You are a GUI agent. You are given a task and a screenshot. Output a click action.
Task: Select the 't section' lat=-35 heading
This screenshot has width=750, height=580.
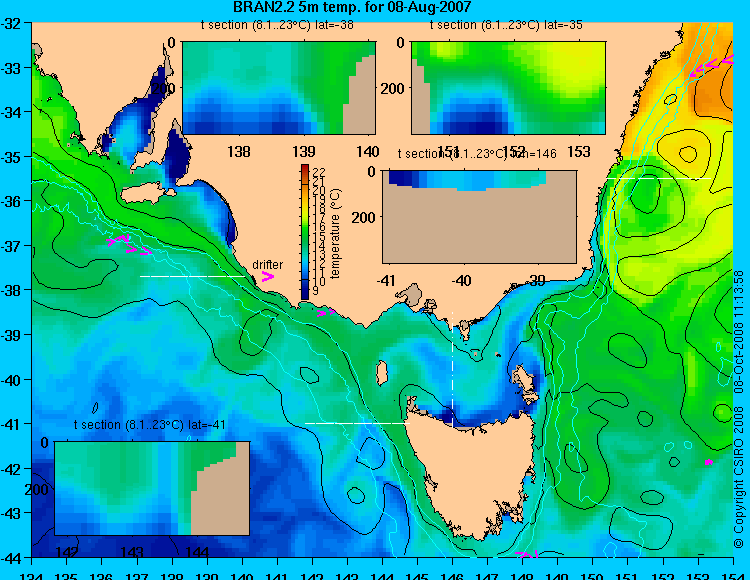click(506, 25)
